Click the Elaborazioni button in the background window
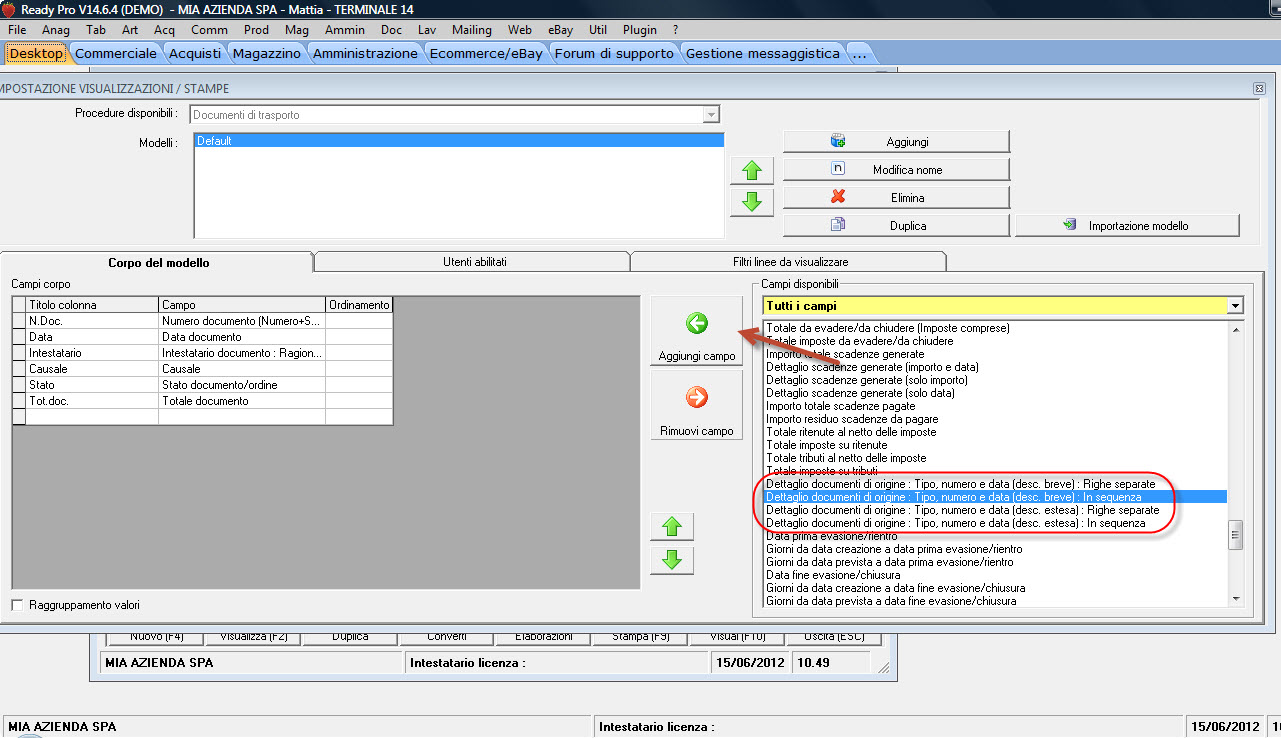 click(x=544, y=637)
